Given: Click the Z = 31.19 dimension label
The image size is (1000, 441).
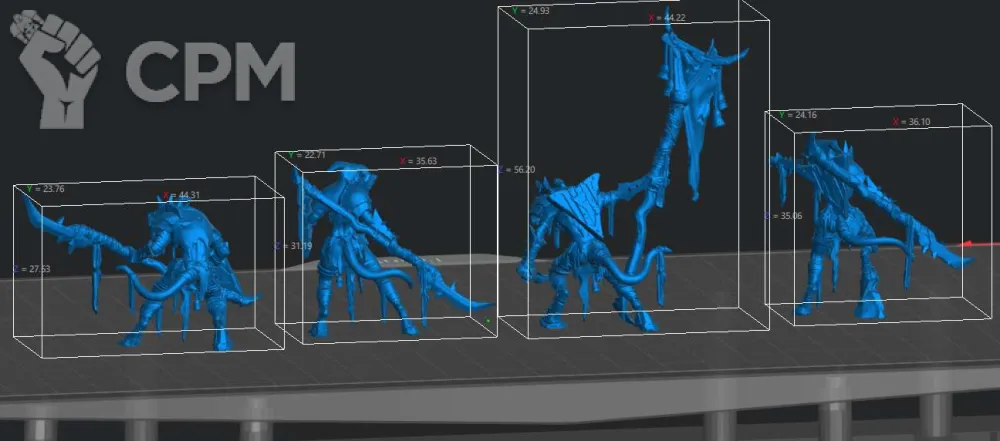Looking at the screenshot, I should click(x=292, y=246).
